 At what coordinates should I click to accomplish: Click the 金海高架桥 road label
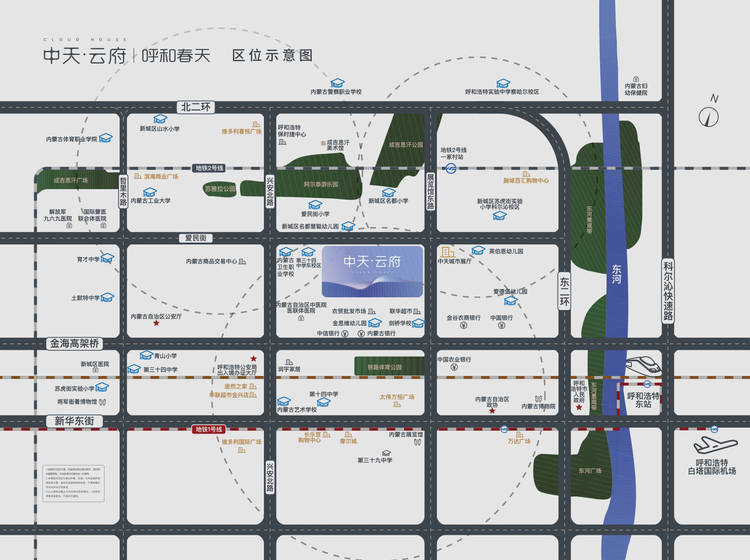point(74,343)
